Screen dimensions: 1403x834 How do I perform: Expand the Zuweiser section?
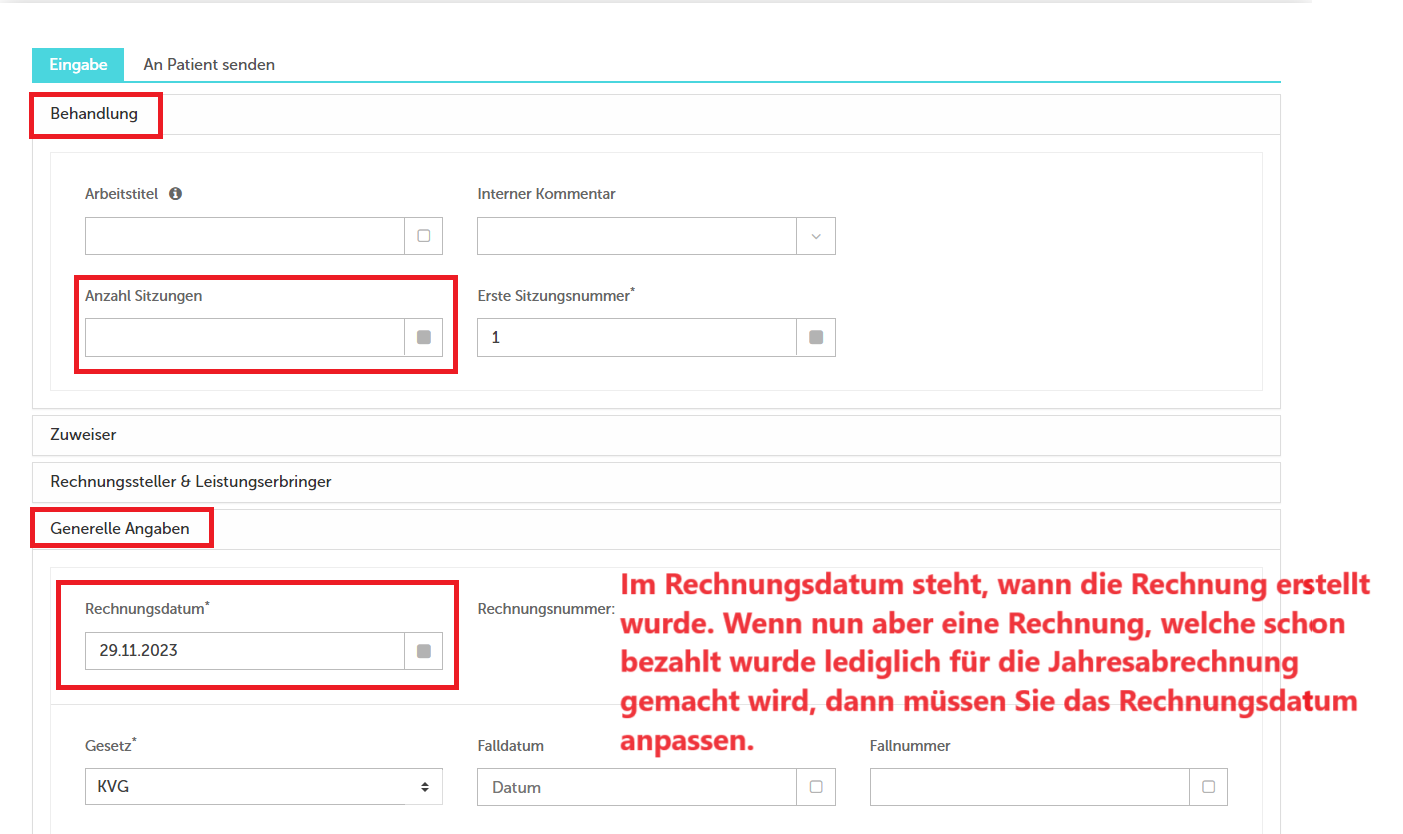point(656,435)
